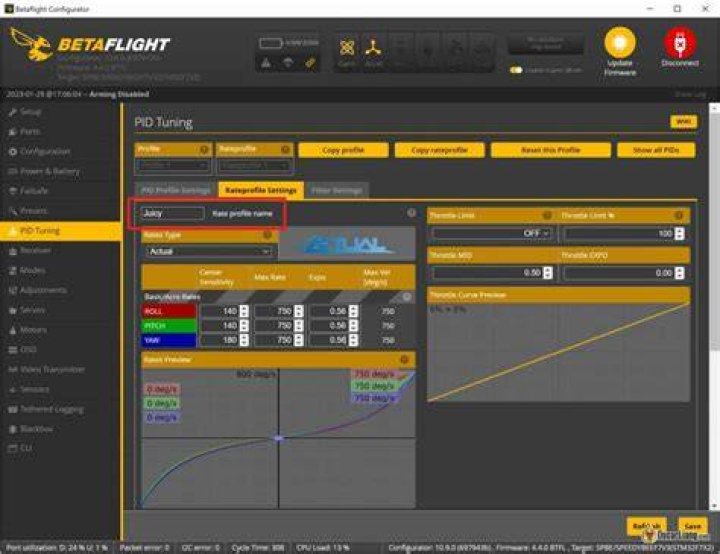Click the Show all PIDs button
Viewport: 720px width, 554px height.
(656, 150)
